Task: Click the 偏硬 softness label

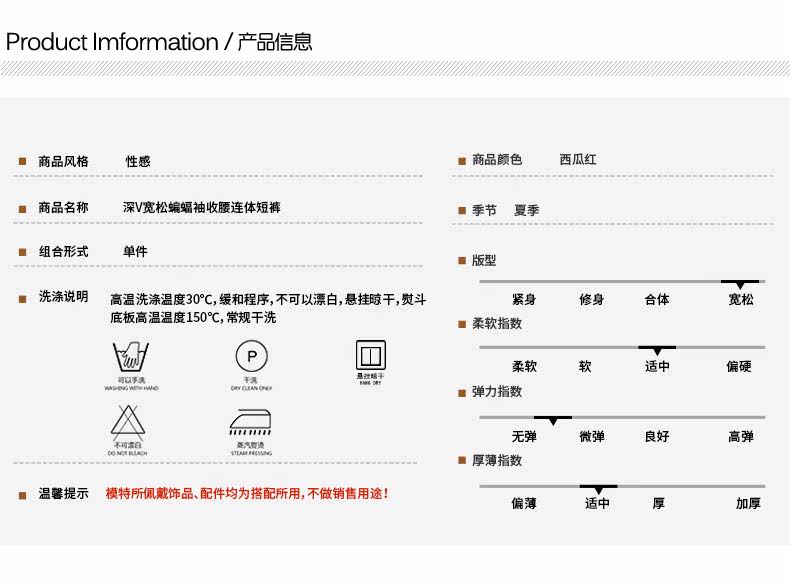Action: (739, 366)
